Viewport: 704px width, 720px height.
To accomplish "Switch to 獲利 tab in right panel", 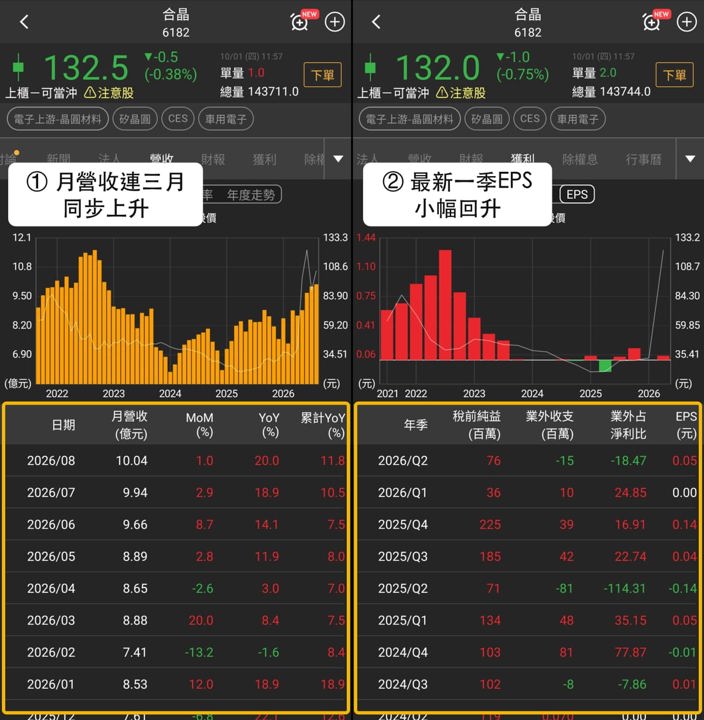I will [523, 158].
